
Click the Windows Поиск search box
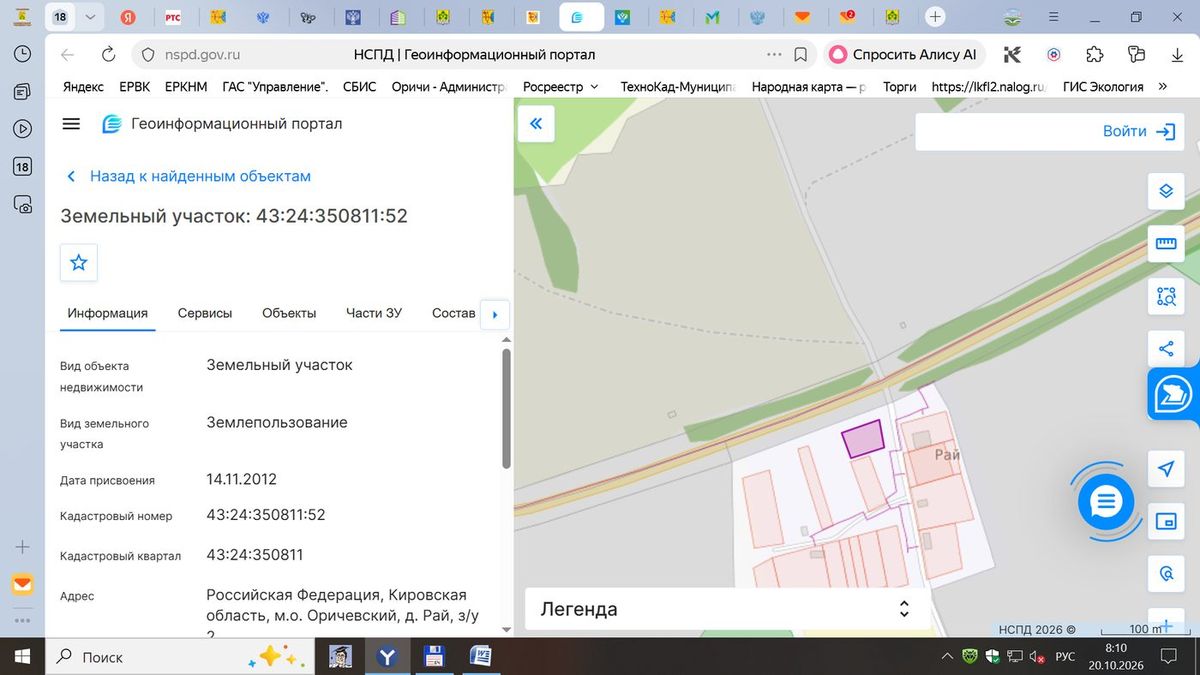pos(180,657)
